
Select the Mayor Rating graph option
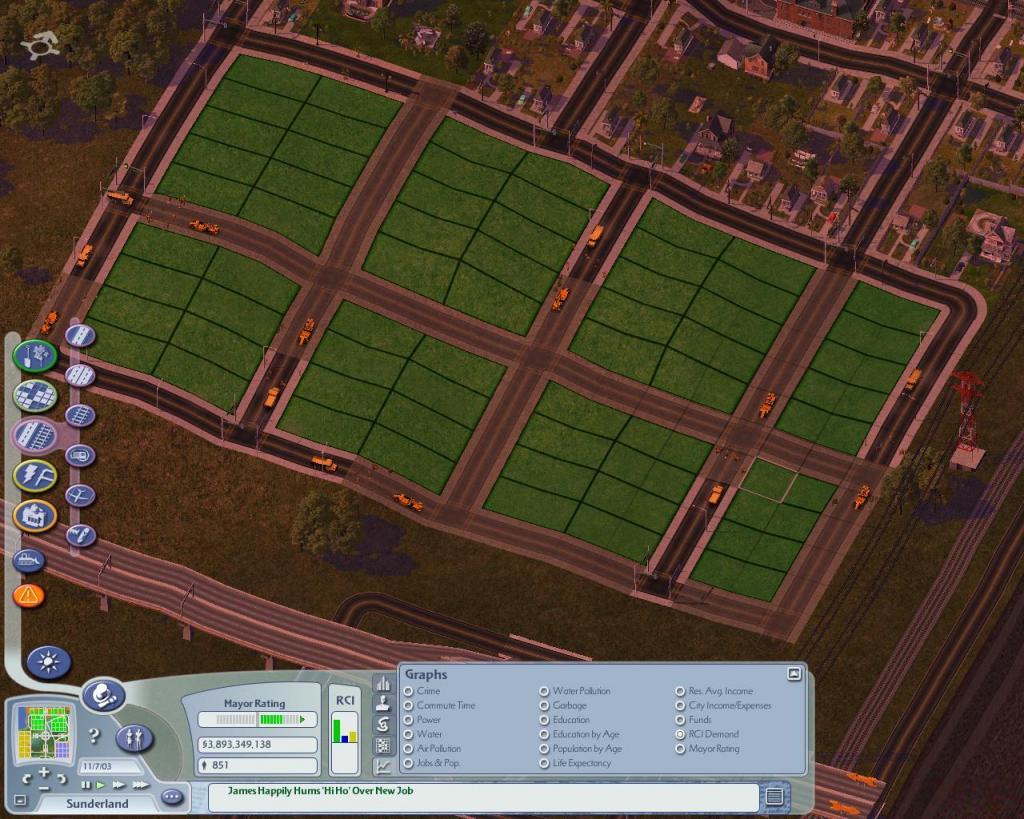pyautogui.click(x=680, y=748)
